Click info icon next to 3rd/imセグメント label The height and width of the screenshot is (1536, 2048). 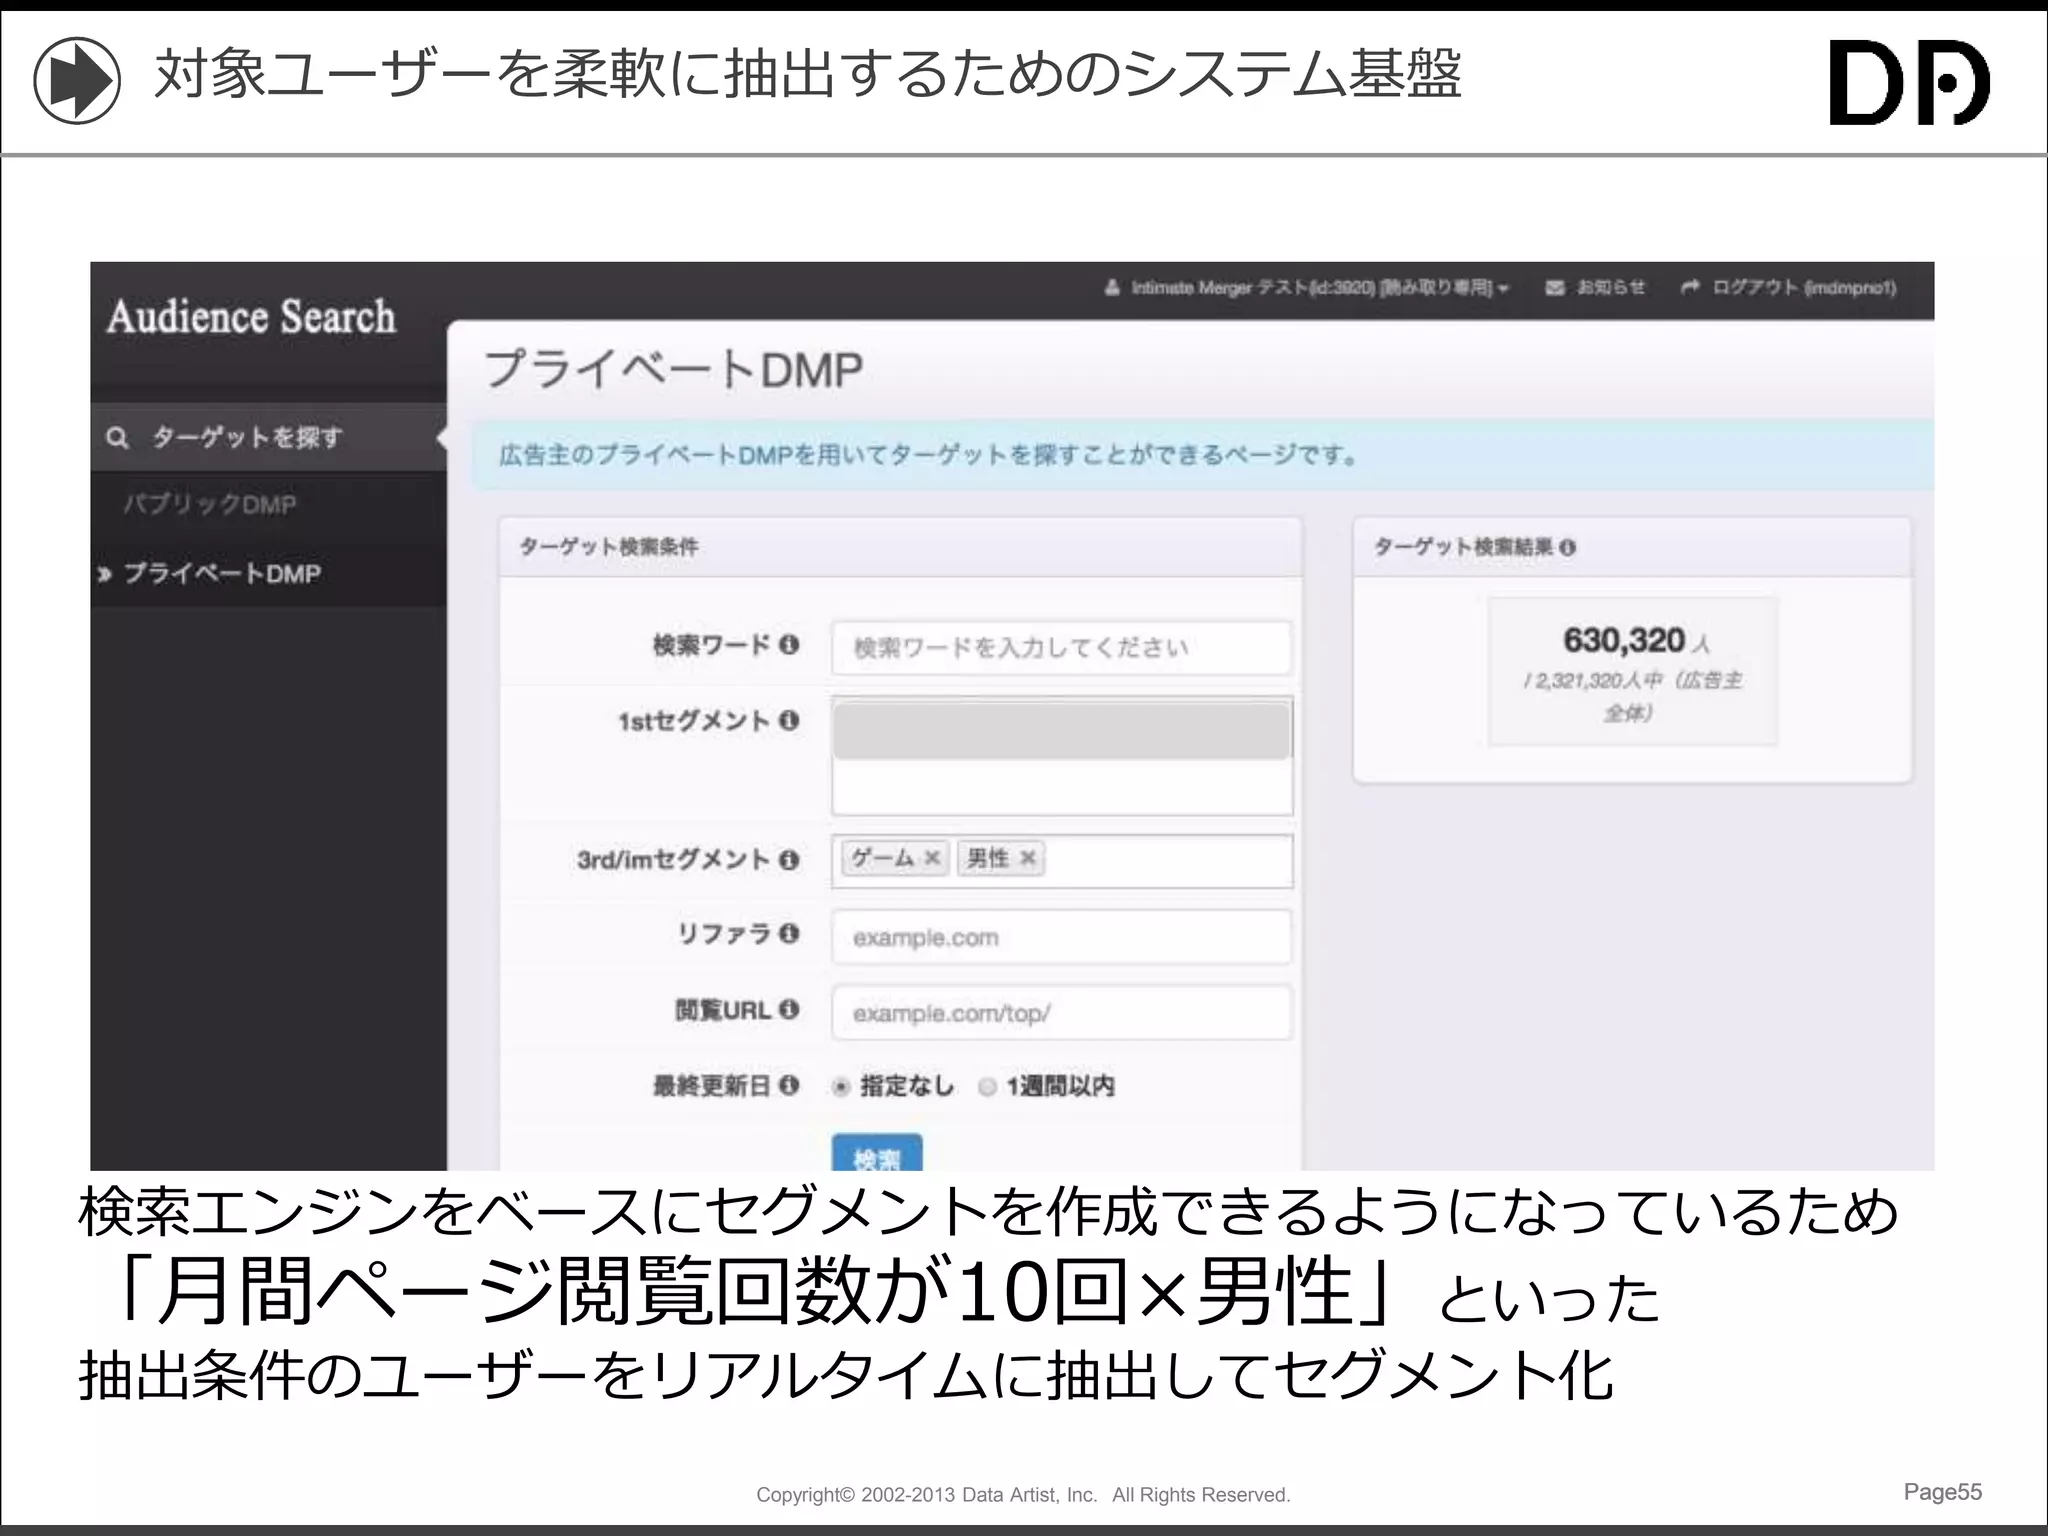(789, 859)
